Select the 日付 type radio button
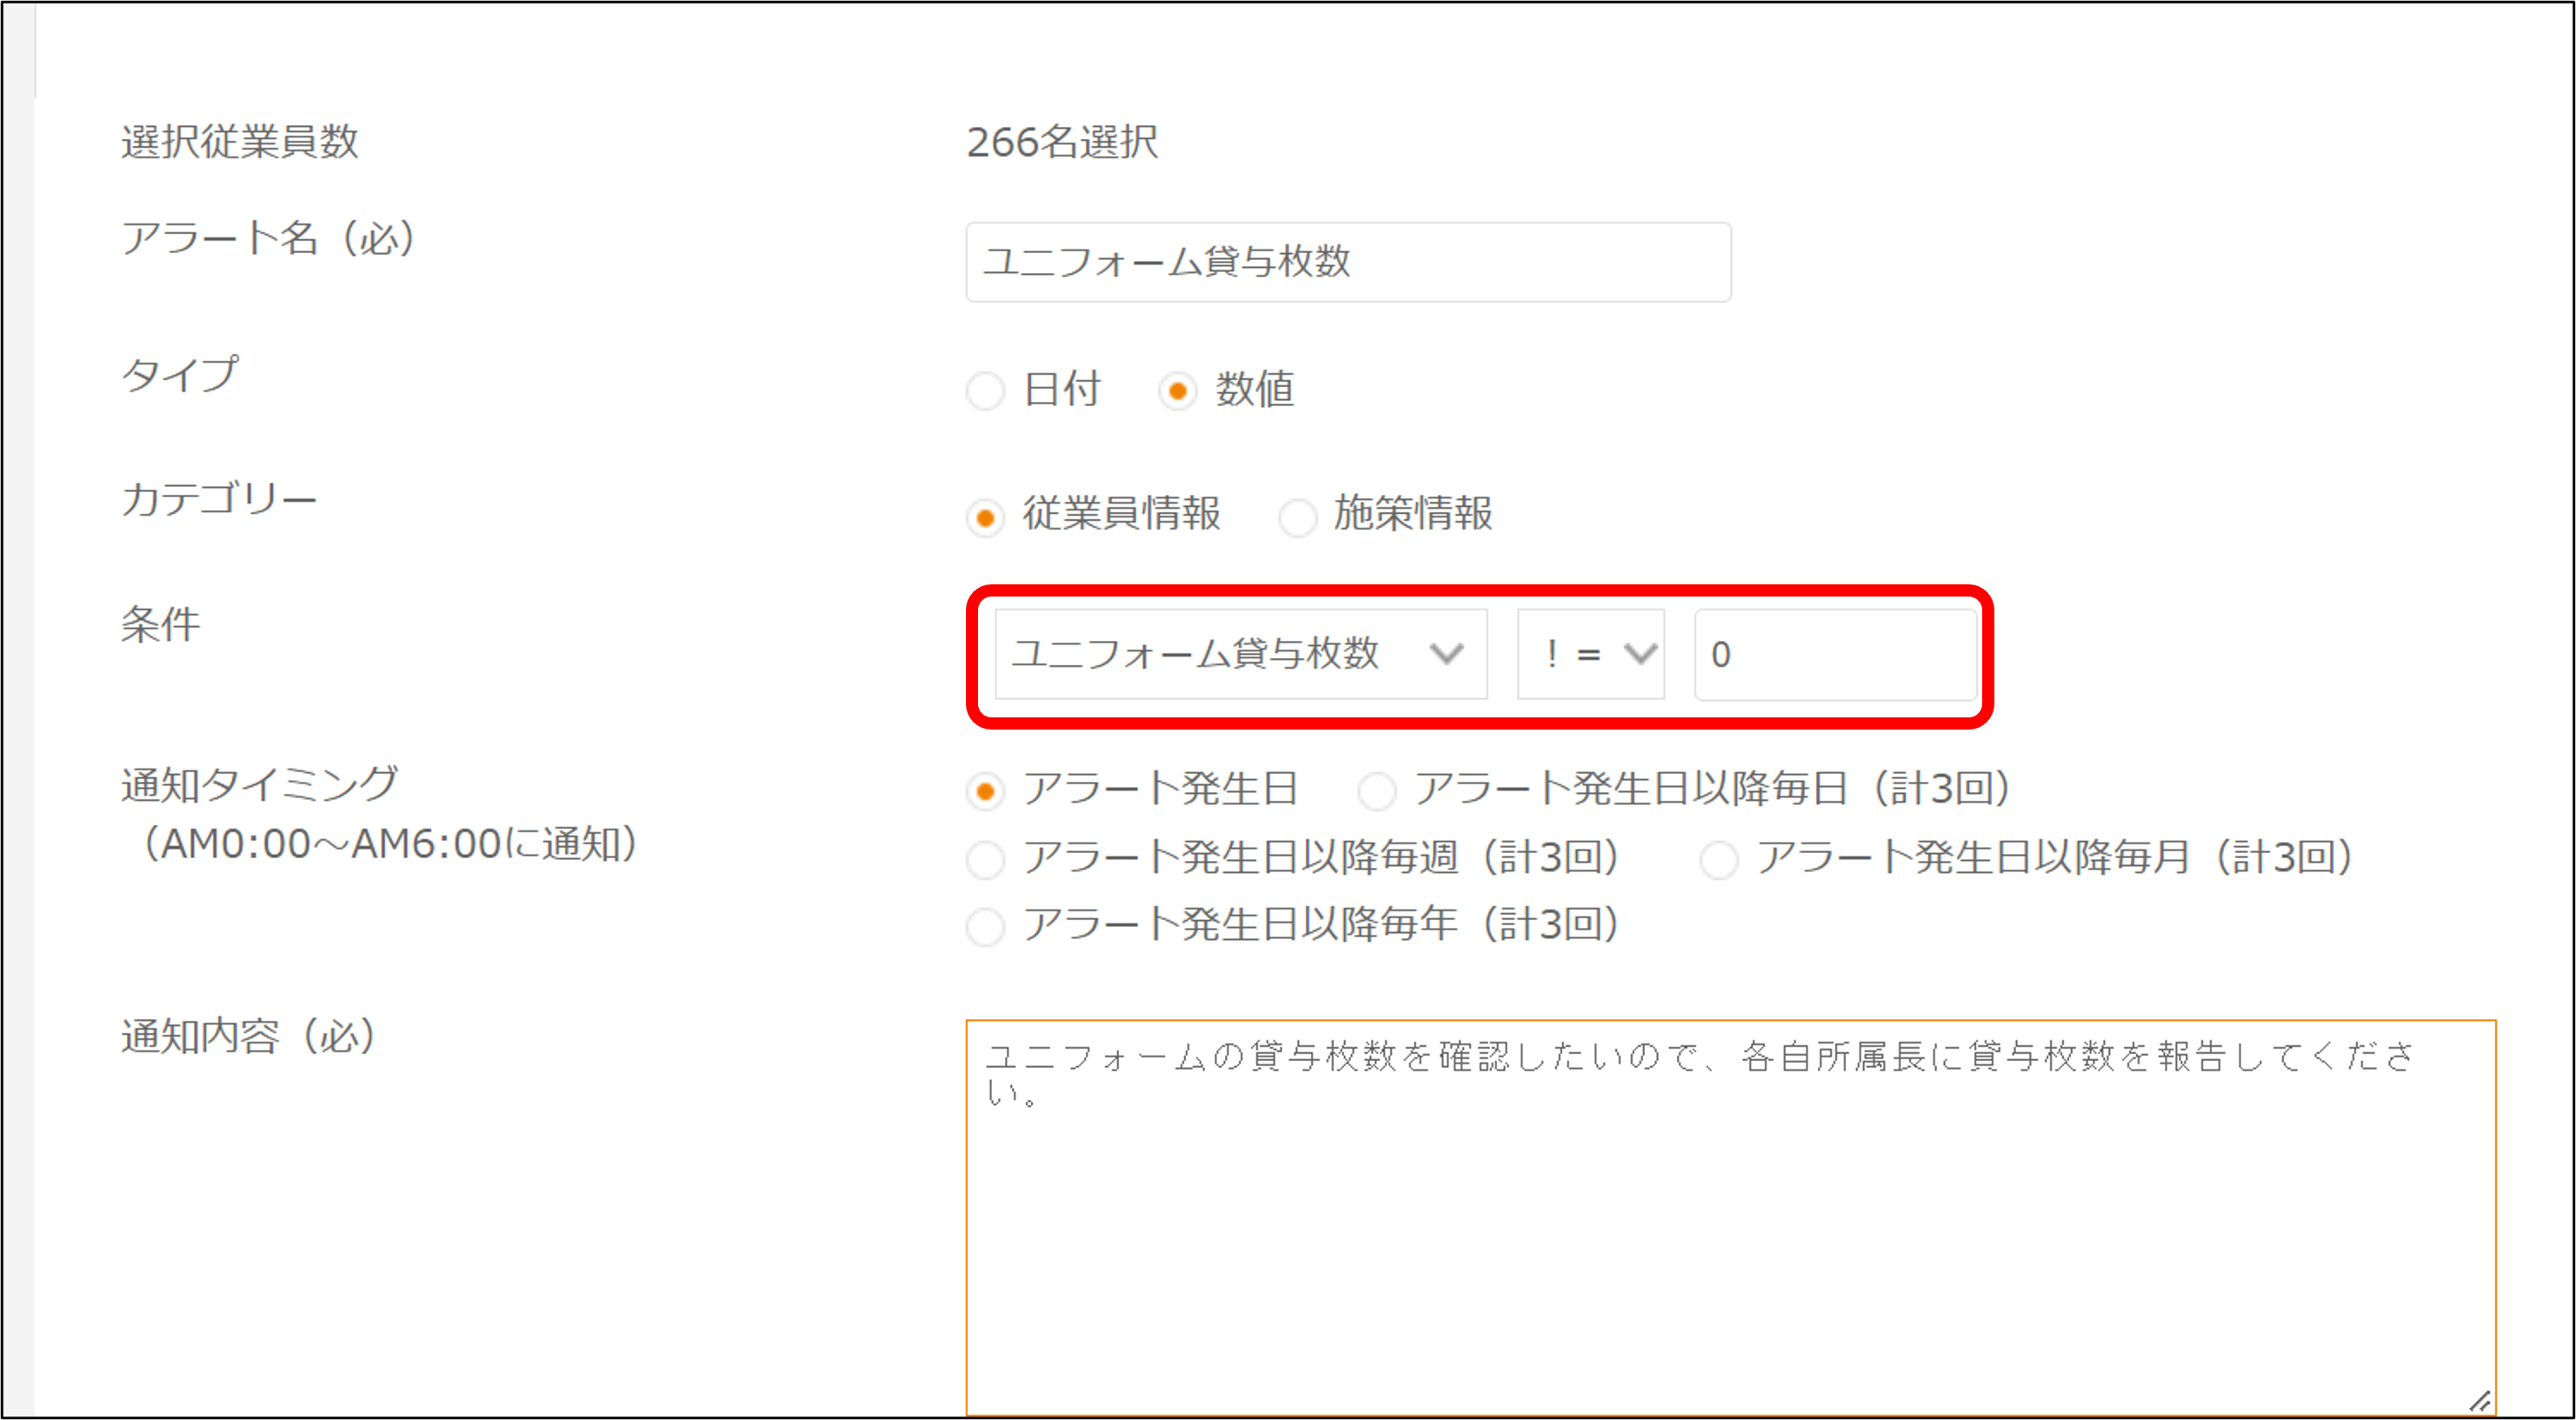 [x=985, y=391]
